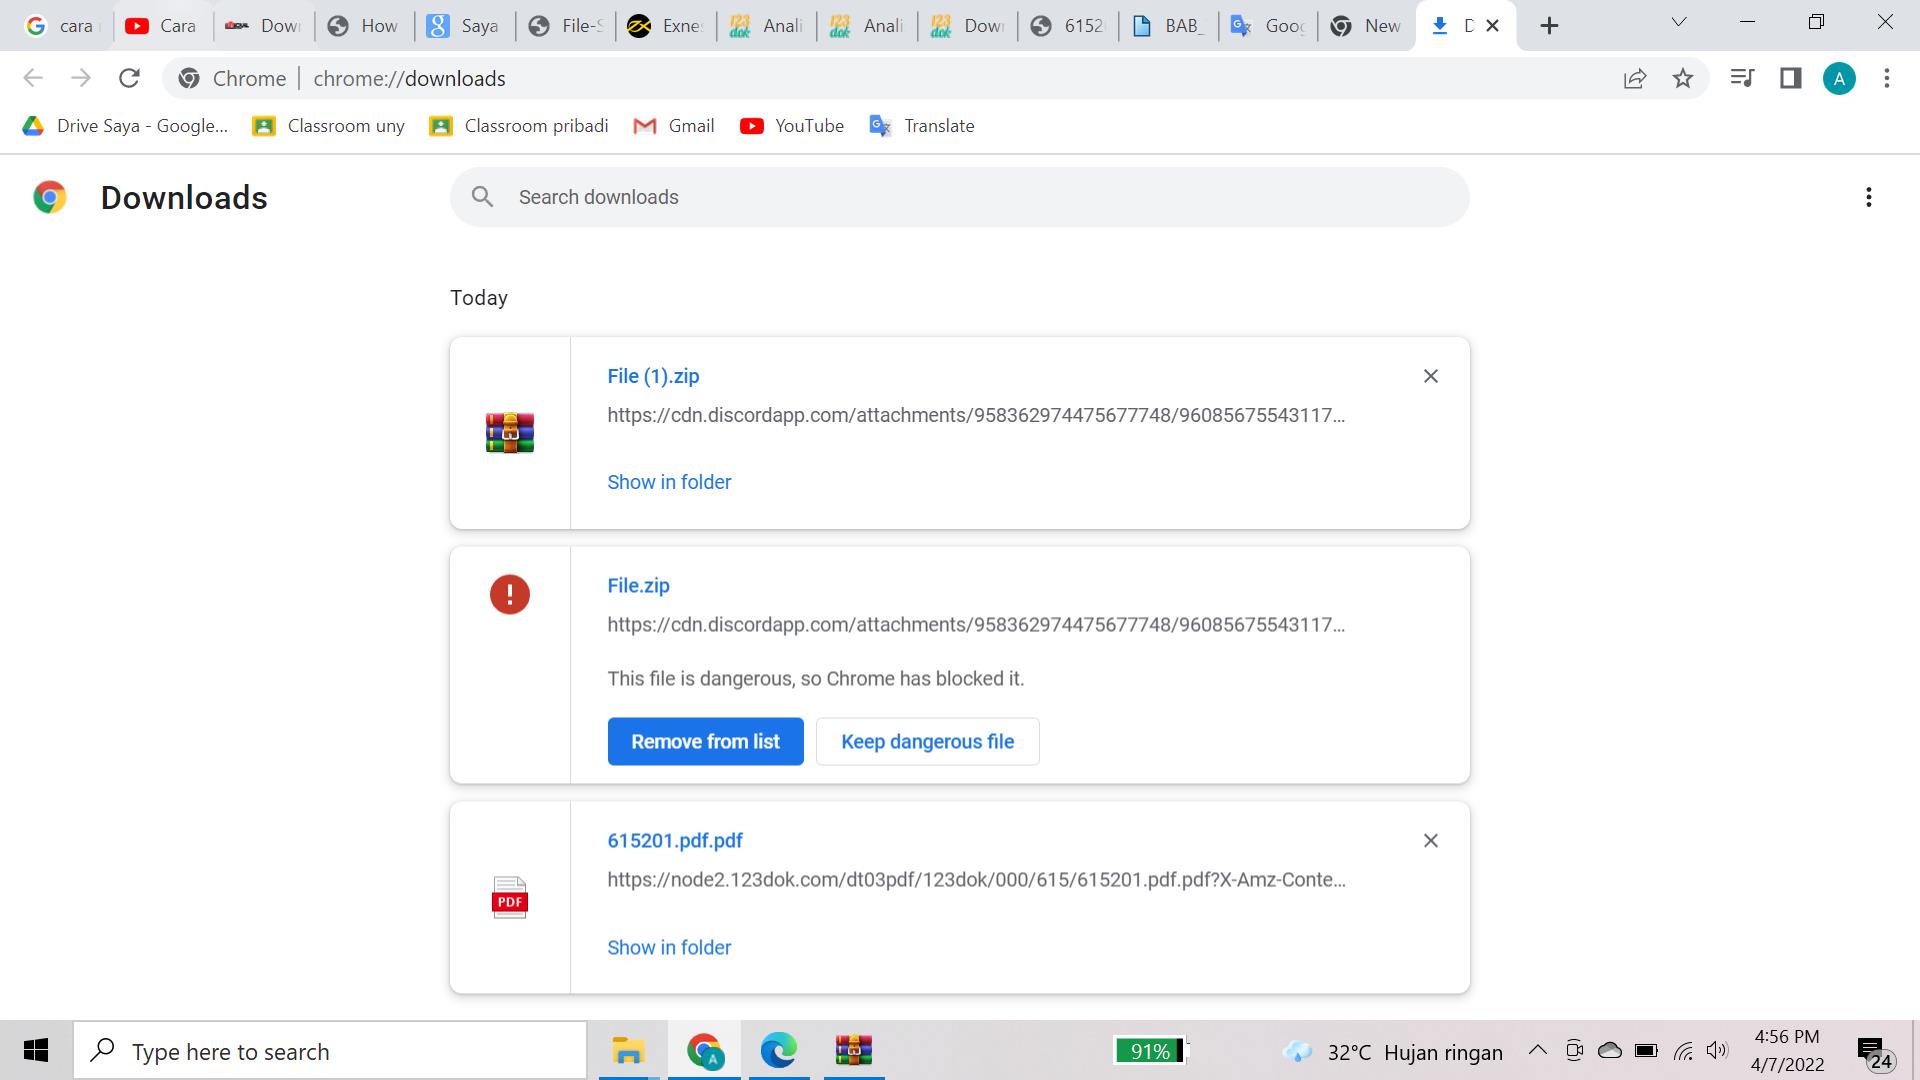Open the 615201.pdf.pdf file link
The height and width of the screenshot is (1080, 1920).
click(x=675, y=841)
